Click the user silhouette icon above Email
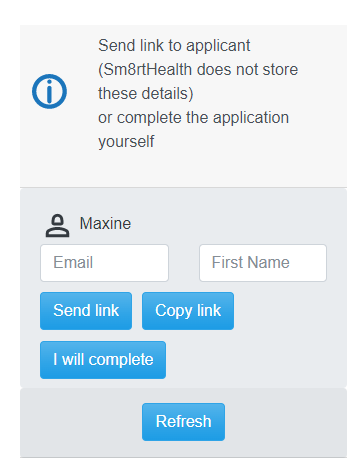This screenshot has height=472, width=364. click(58, 226)
